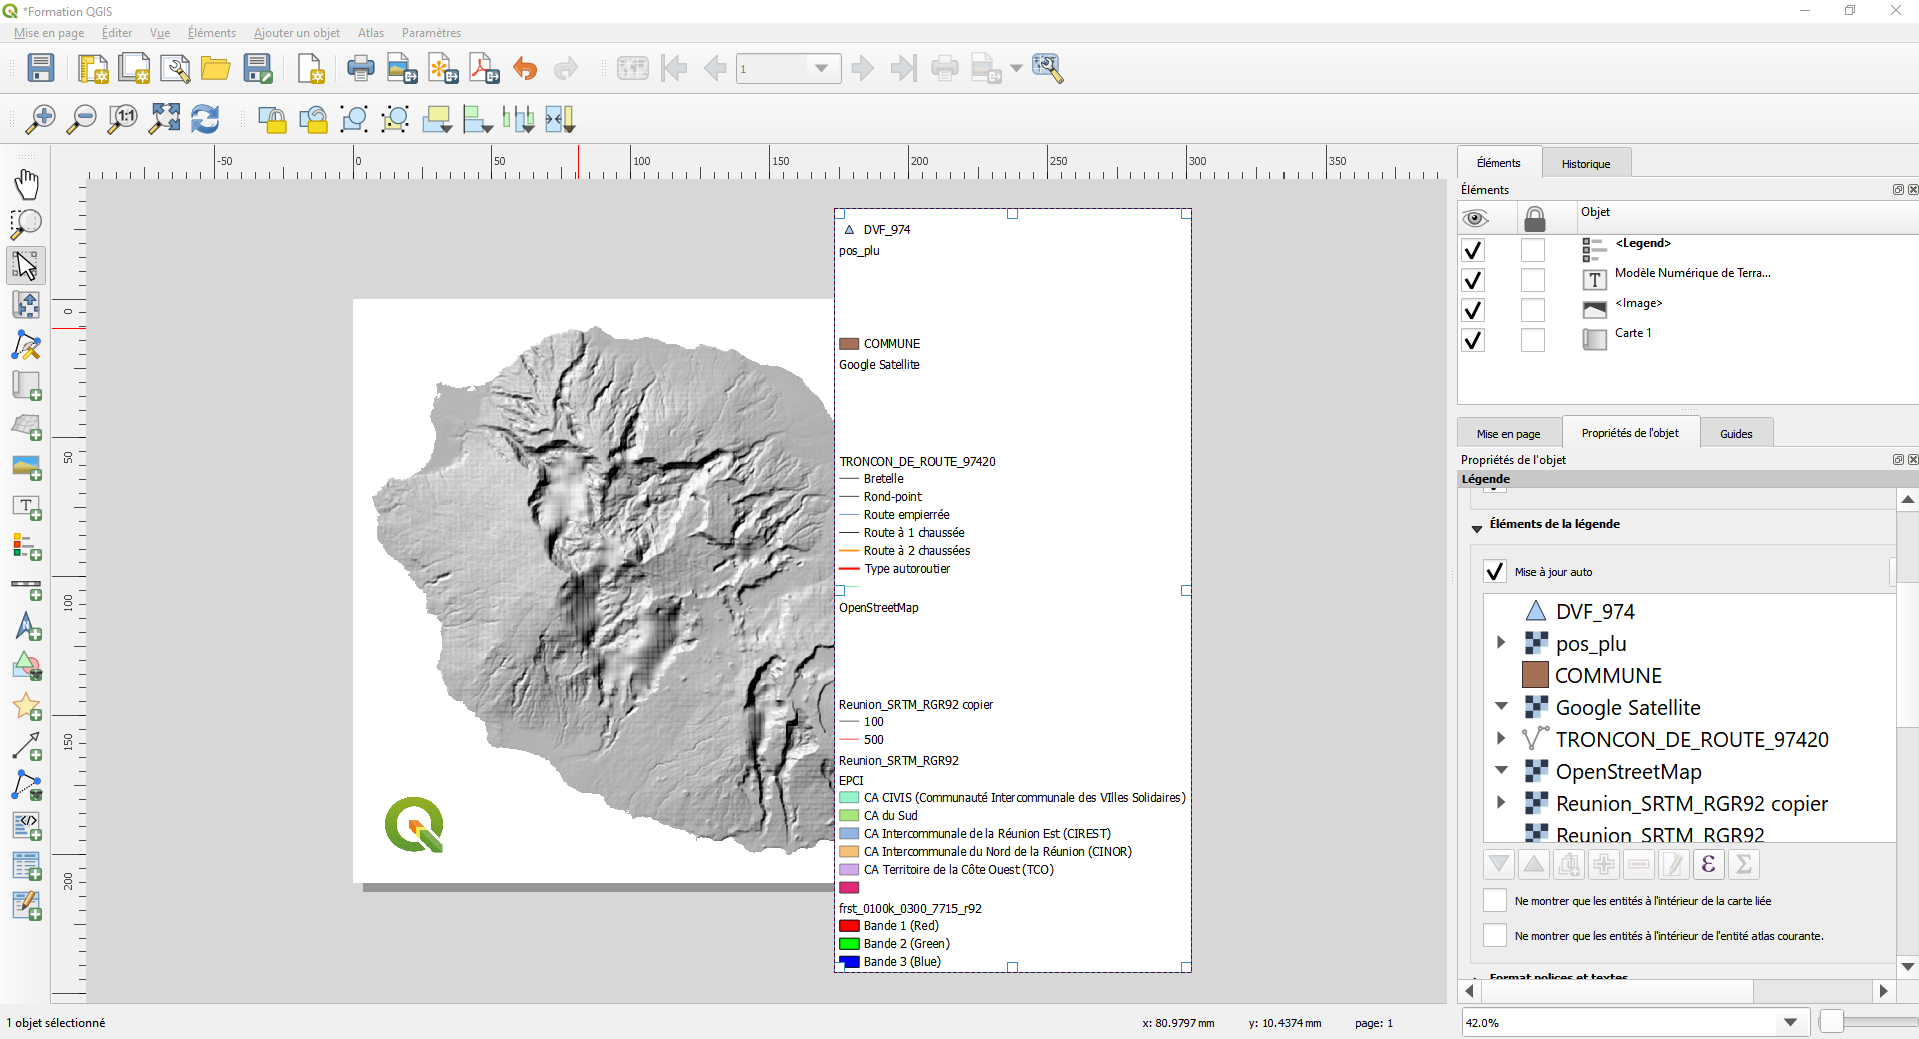Select the Add Legend tool

(x=26, y=547)
